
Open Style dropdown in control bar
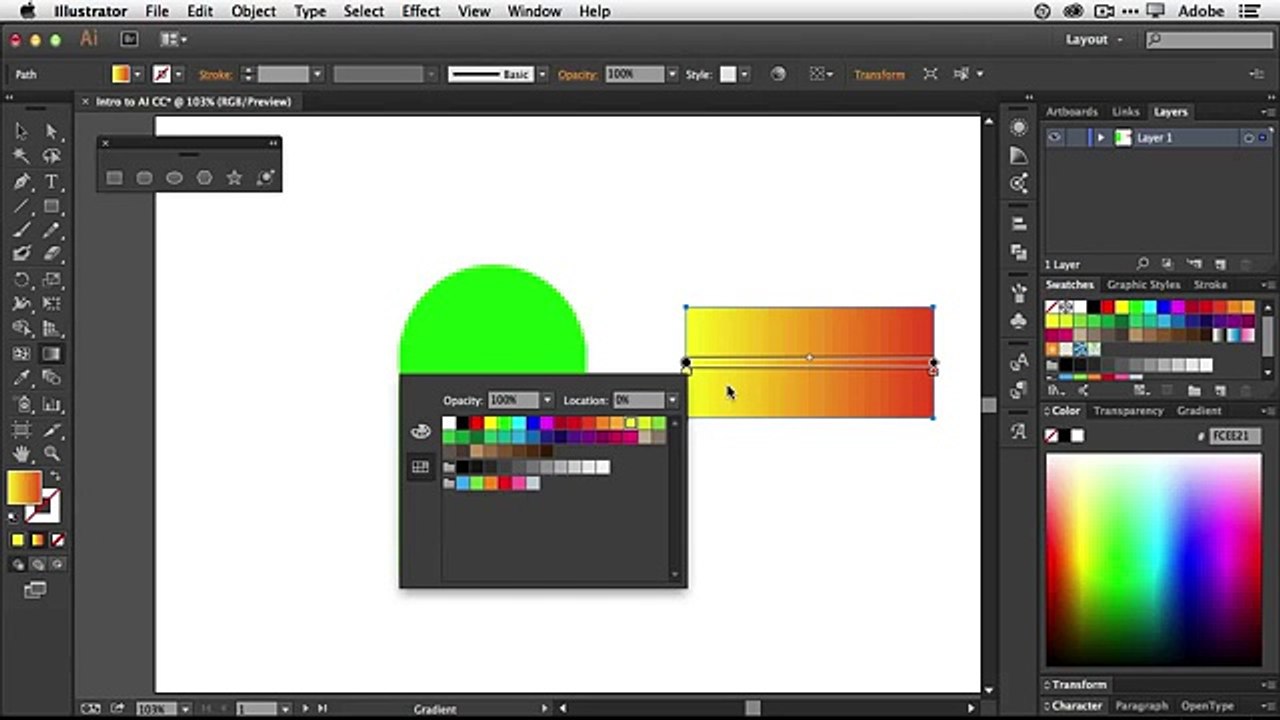(744, 74)
